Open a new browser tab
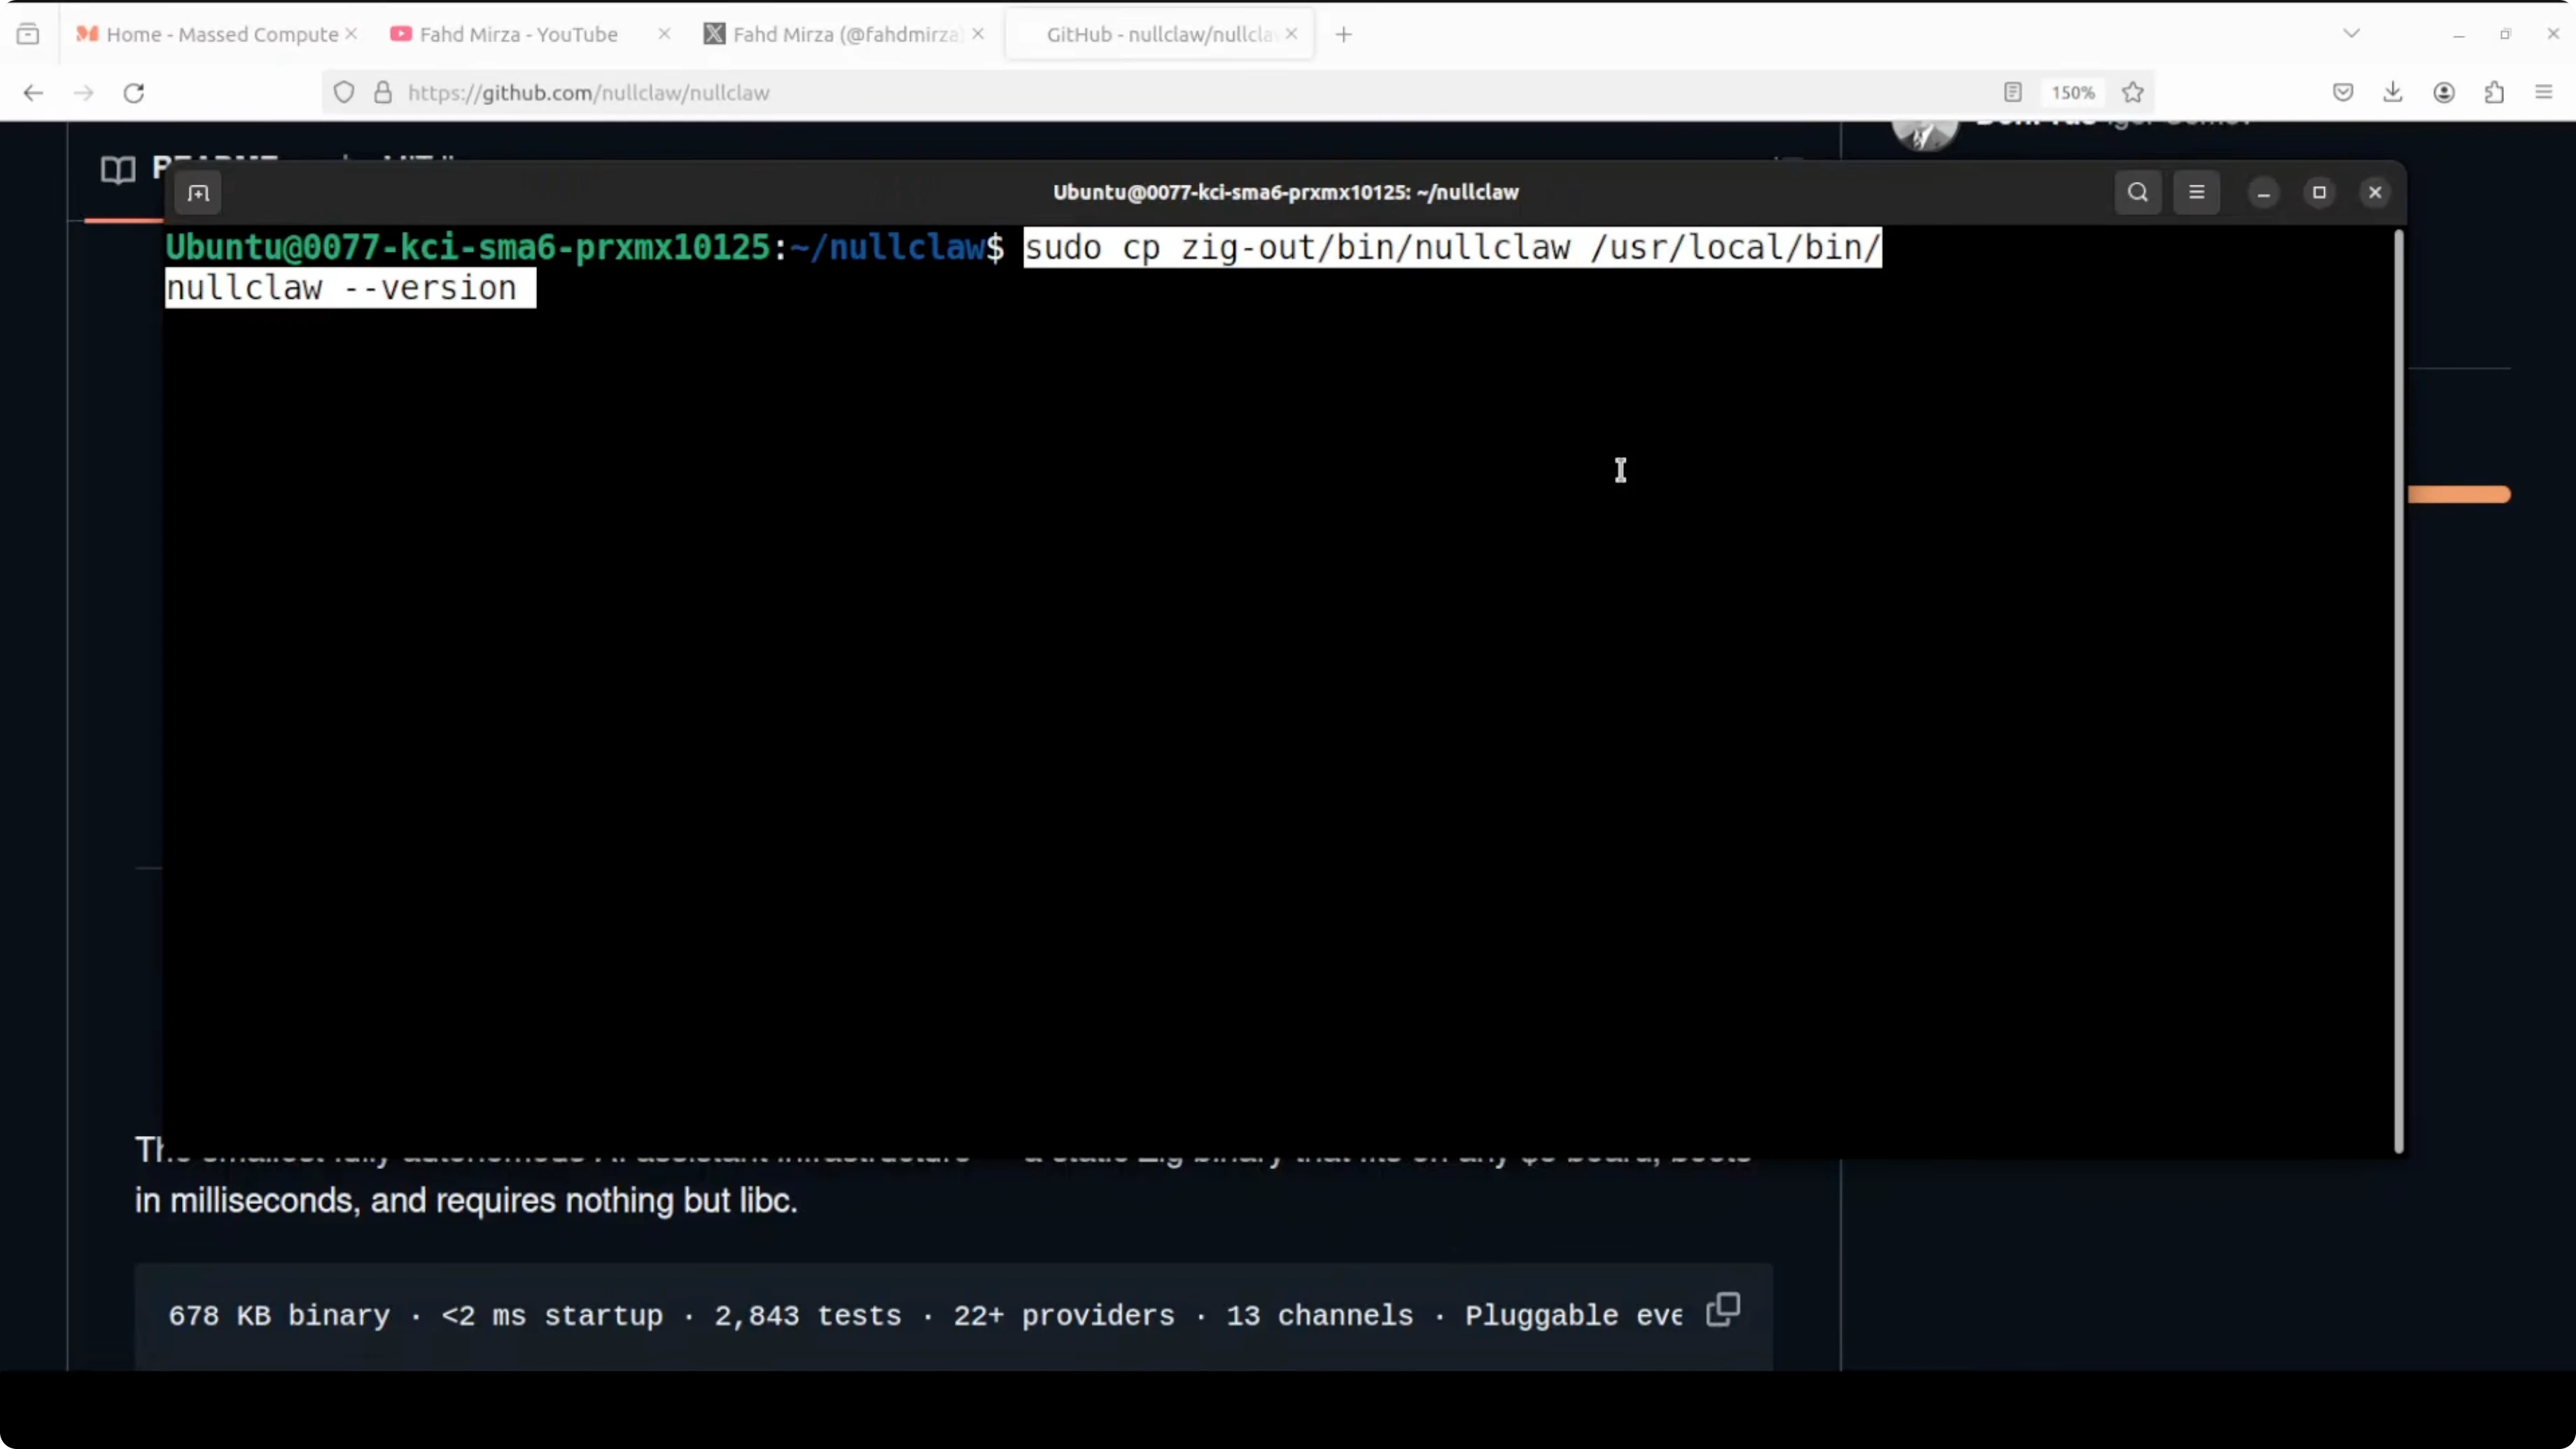The width and height of the screenshot is (2576, 1449). pos(1344,34)
